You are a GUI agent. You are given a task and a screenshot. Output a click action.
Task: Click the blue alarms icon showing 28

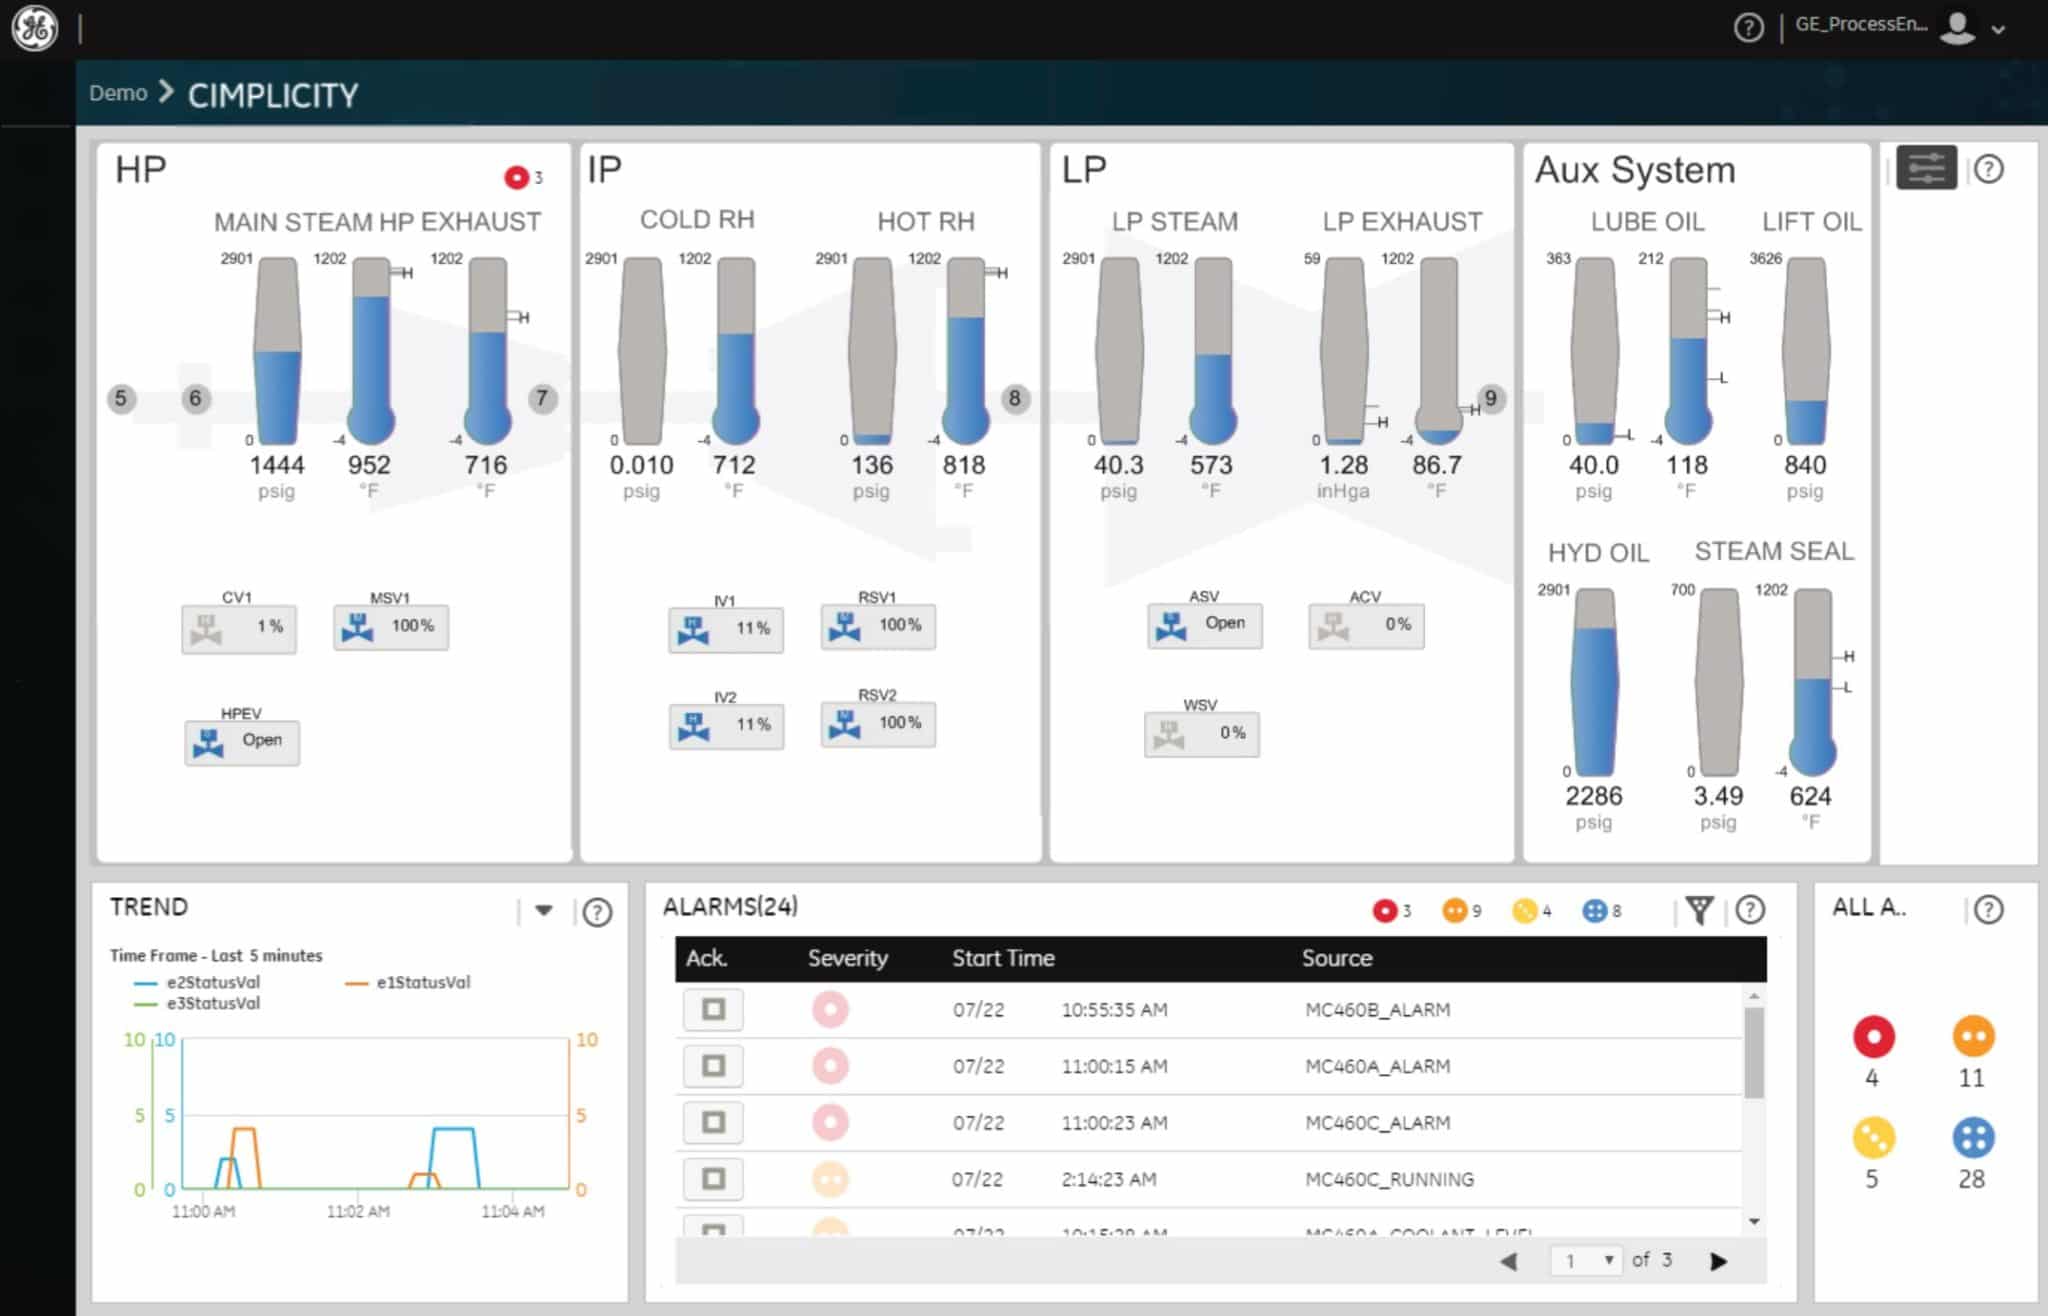(1973, 1138)
